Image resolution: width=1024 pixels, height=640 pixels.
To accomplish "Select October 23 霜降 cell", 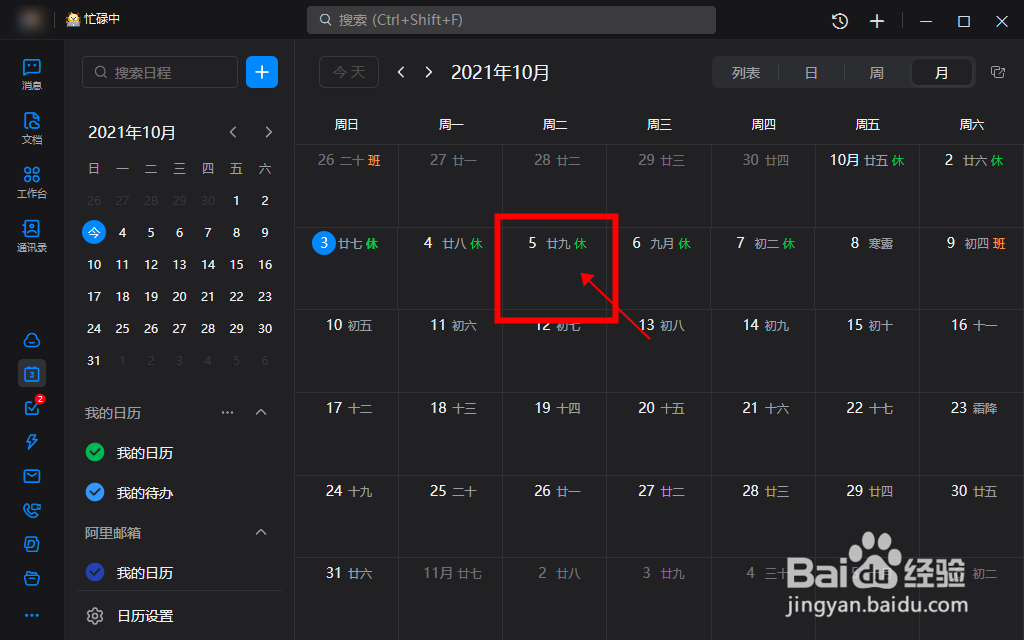I will 972,434.
